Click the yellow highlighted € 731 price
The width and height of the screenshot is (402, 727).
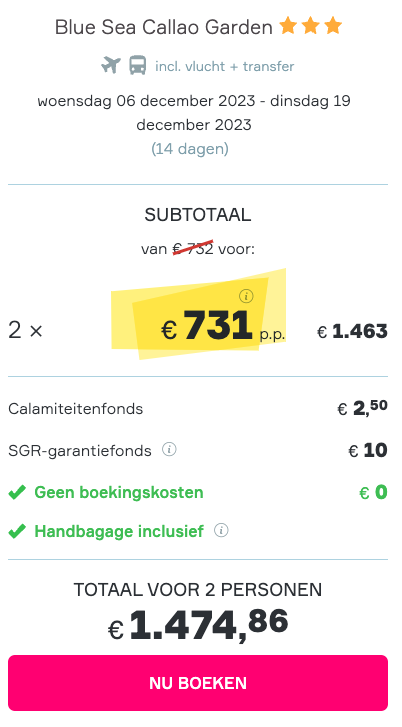click(x=207, y=326)
